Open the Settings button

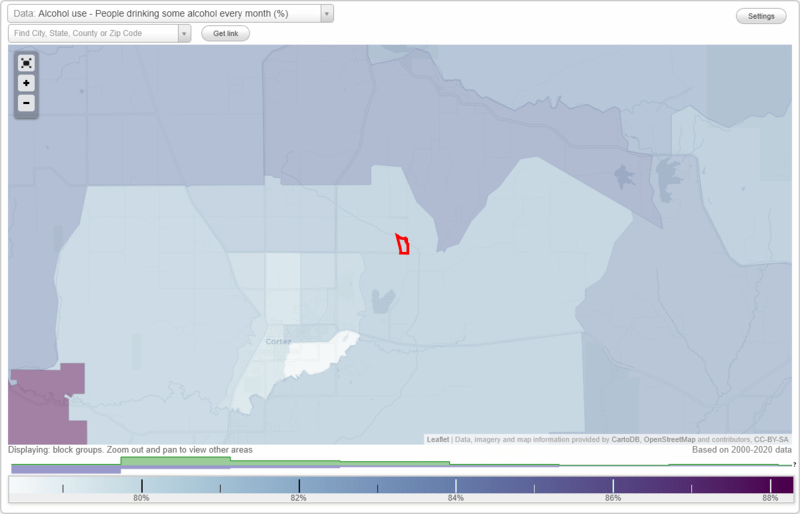tap(761, 16)
